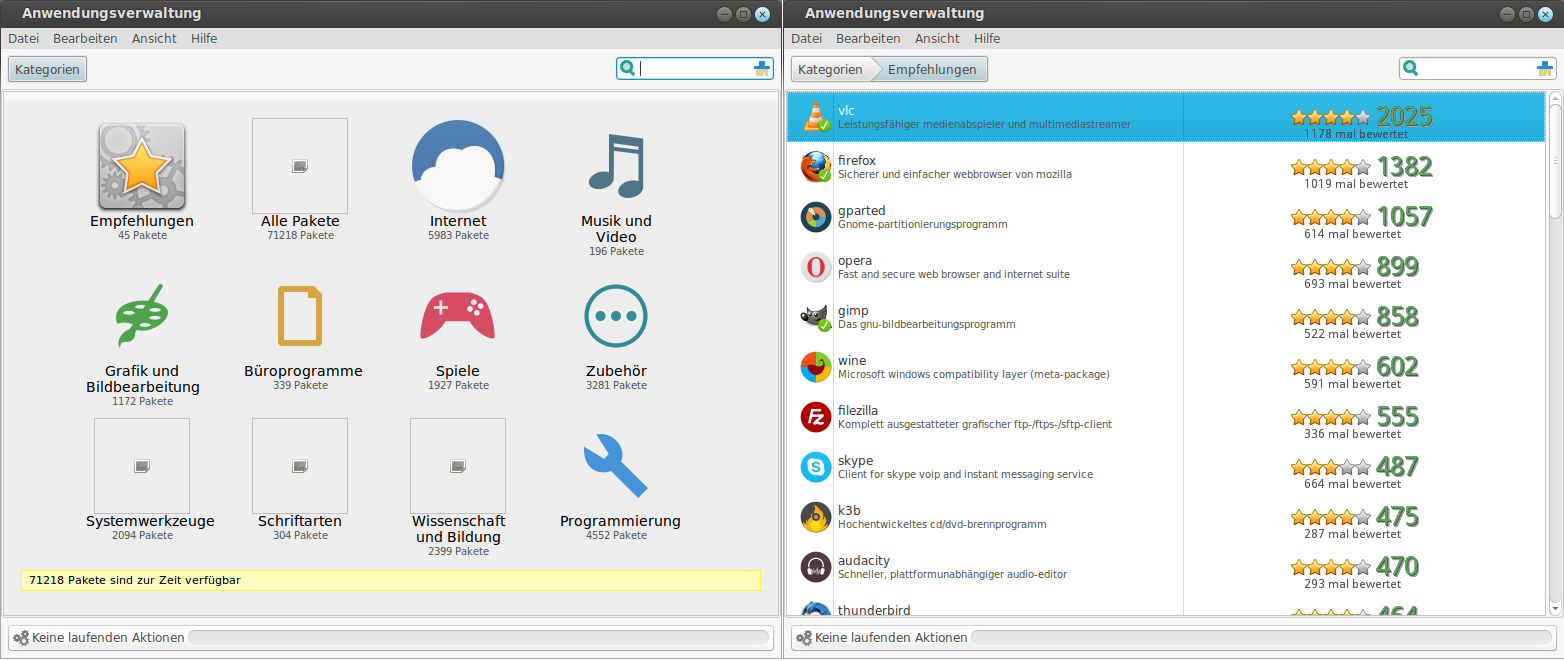Open Wissenschaft und Bildung placeholder icon

(458, 466)
